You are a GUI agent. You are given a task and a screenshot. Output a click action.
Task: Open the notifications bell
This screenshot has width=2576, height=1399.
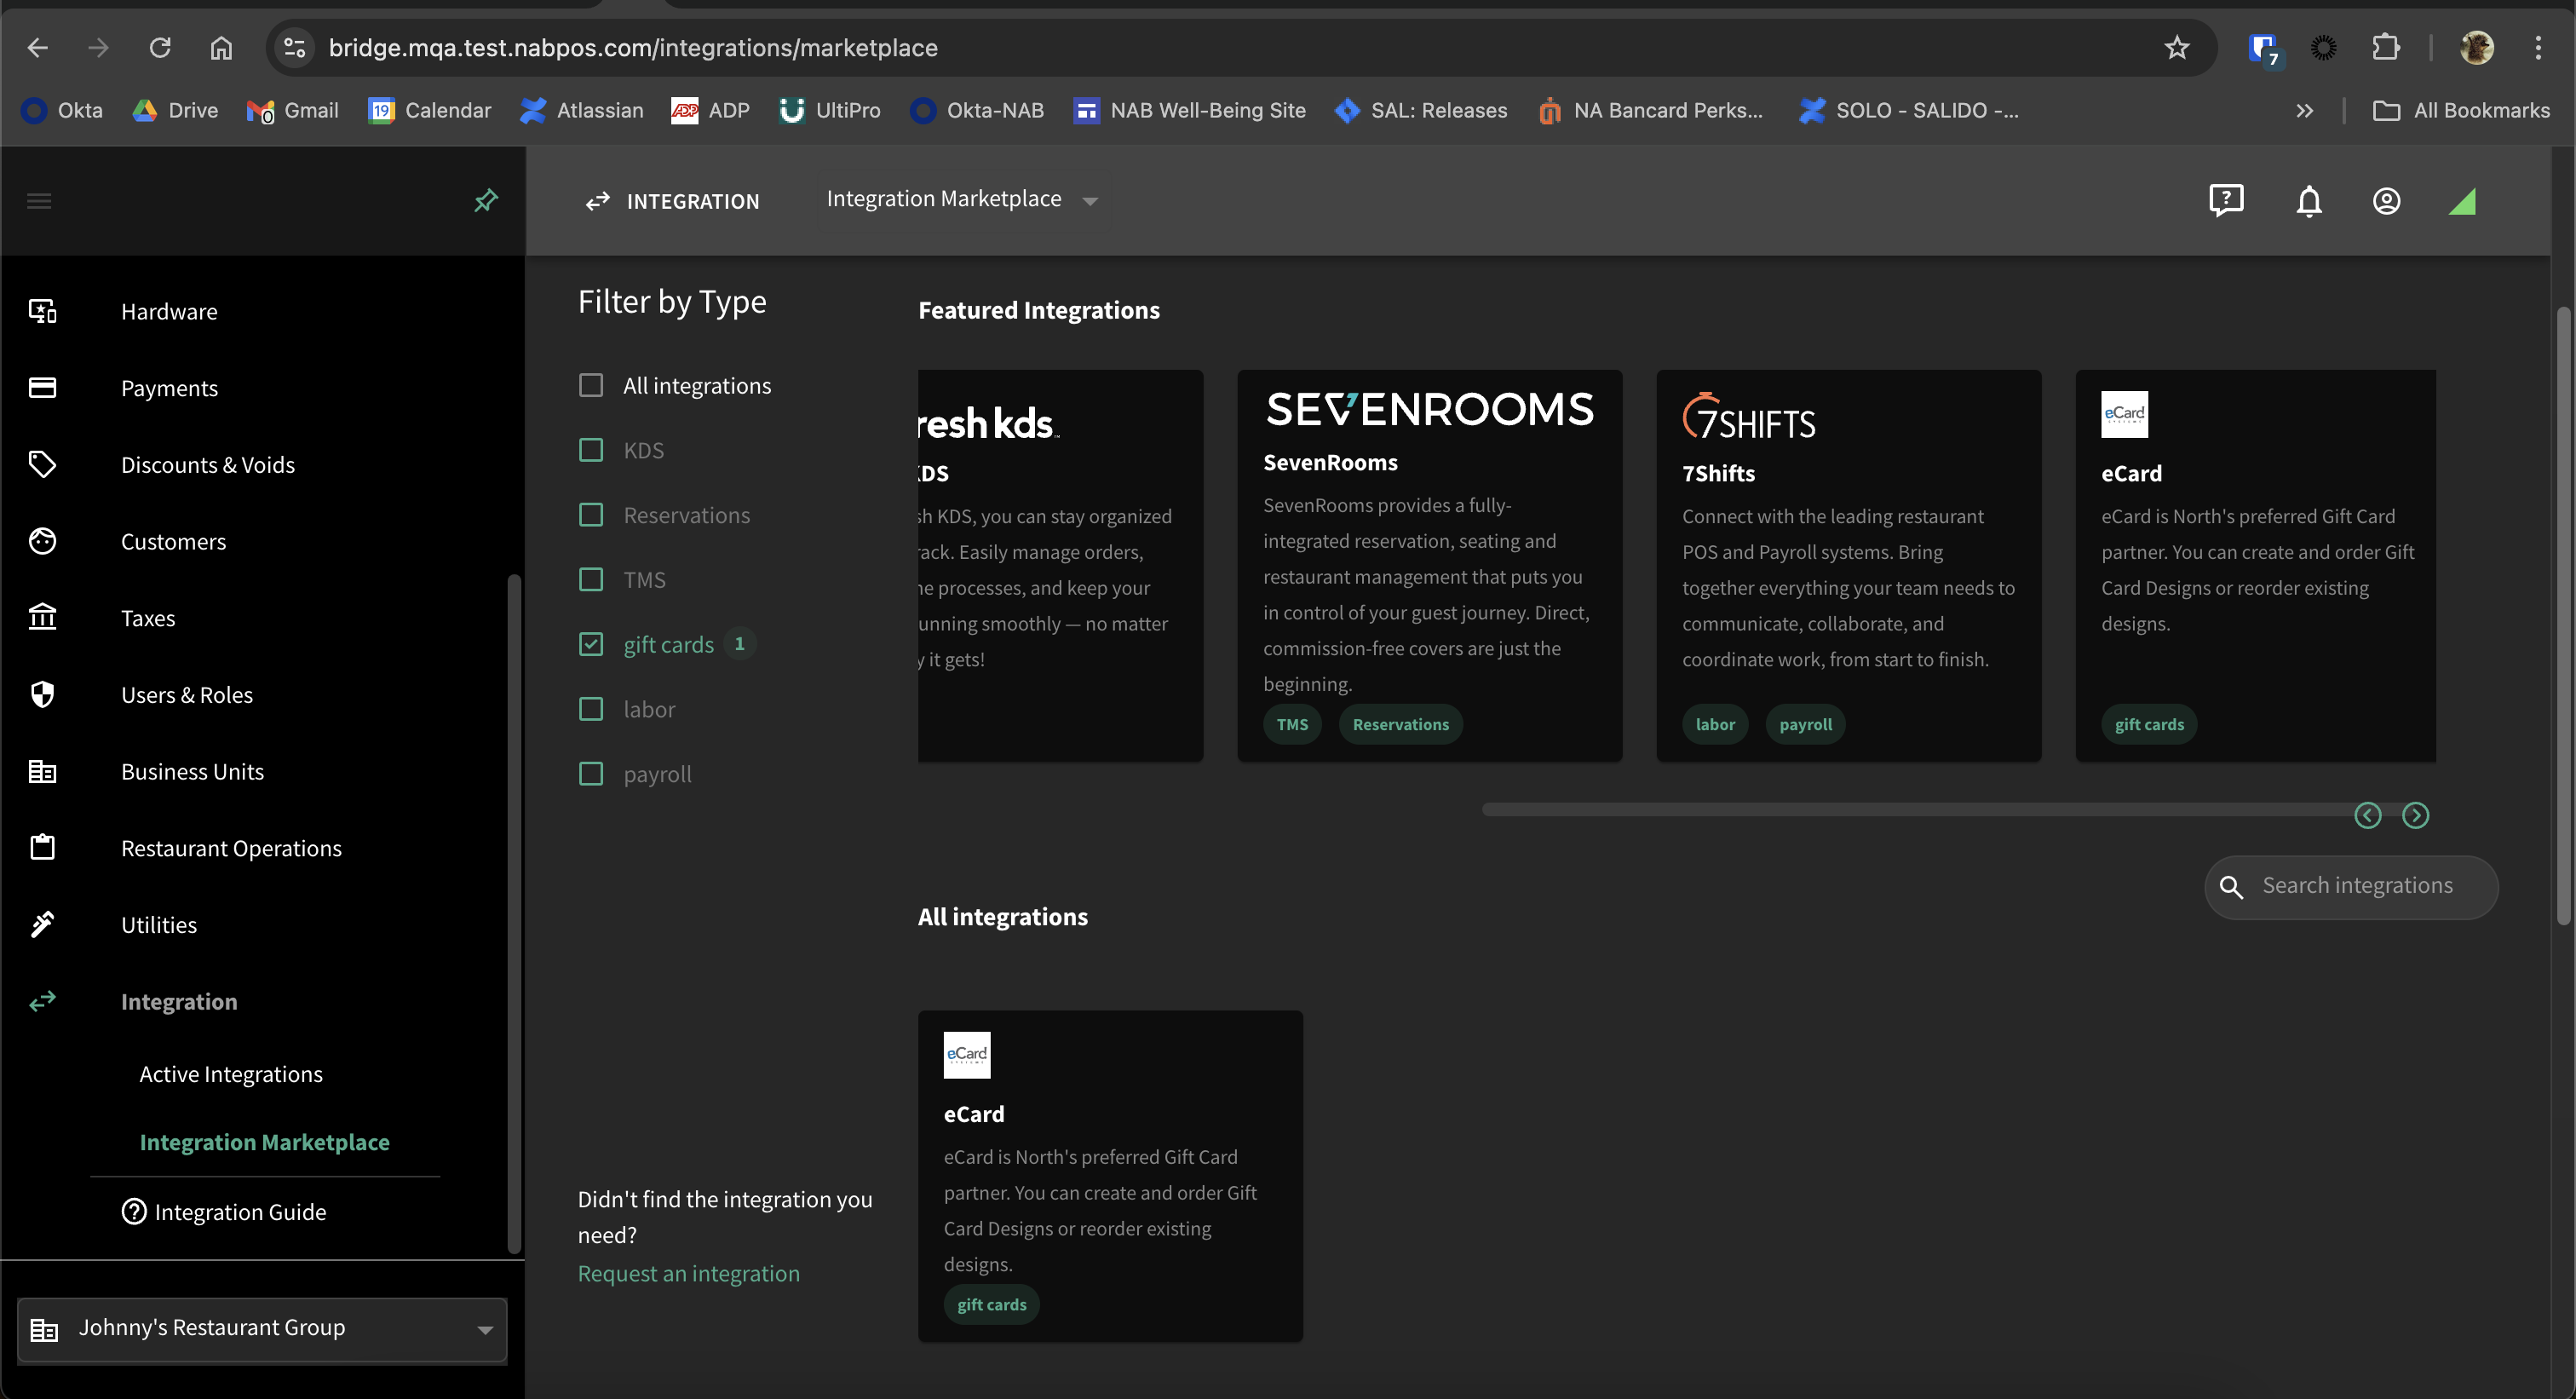pyautogui.click(x=2308, y=202)
